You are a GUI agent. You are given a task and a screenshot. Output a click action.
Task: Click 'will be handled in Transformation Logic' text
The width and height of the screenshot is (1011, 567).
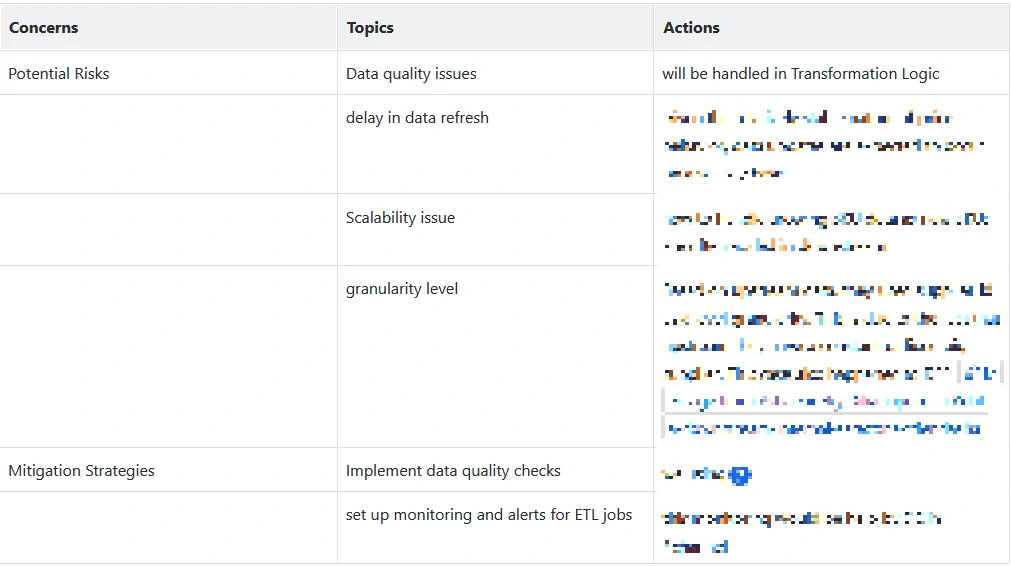click(800, 73)
